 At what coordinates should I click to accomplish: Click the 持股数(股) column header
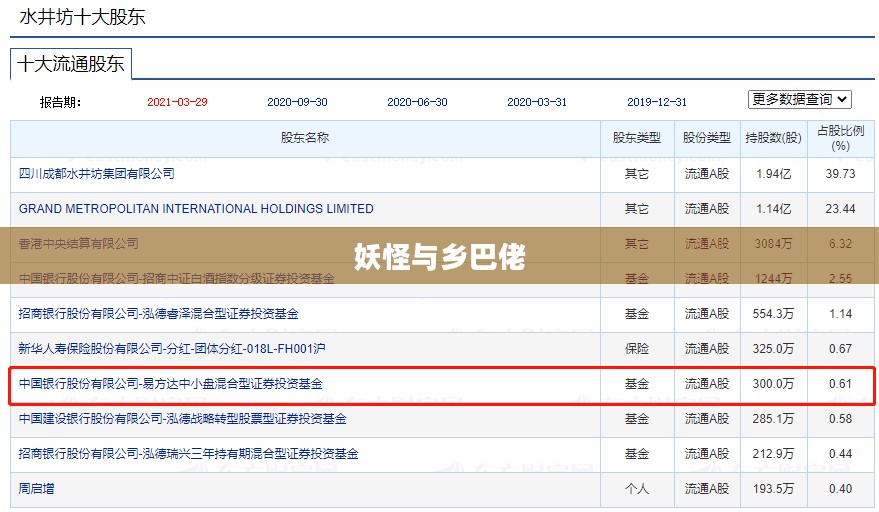(774, 138)
